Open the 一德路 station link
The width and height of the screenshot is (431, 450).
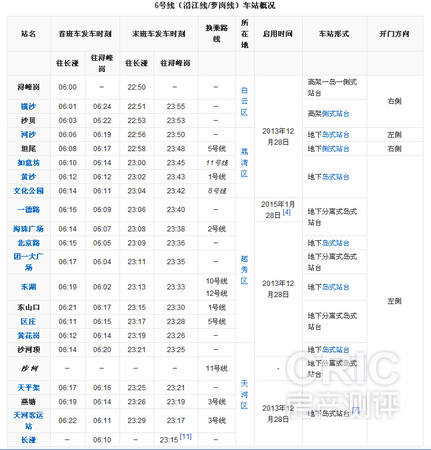[x=28, y=209]
